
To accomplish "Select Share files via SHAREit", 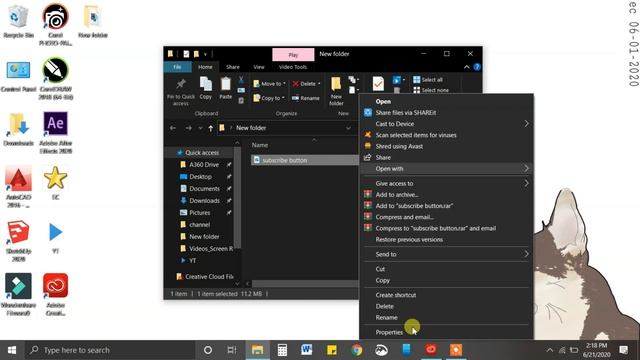I will click(405, 113).
